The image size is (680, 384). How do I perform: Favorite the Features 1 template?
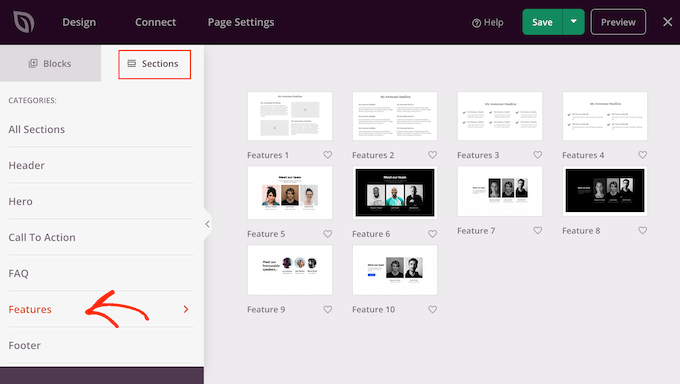point(327,155)
